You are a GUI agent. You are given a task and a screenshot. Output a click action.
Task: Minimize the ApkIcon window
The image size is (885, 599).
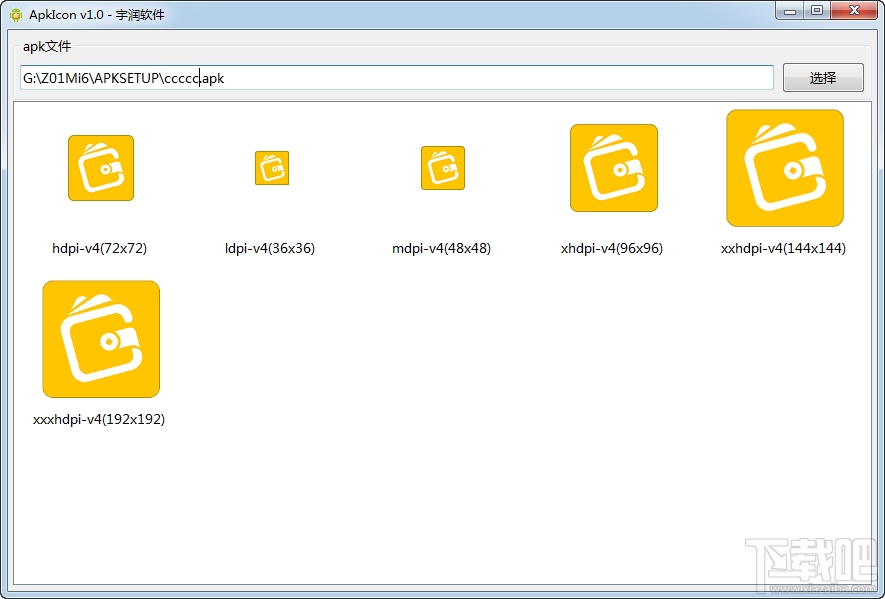point(790,11)
